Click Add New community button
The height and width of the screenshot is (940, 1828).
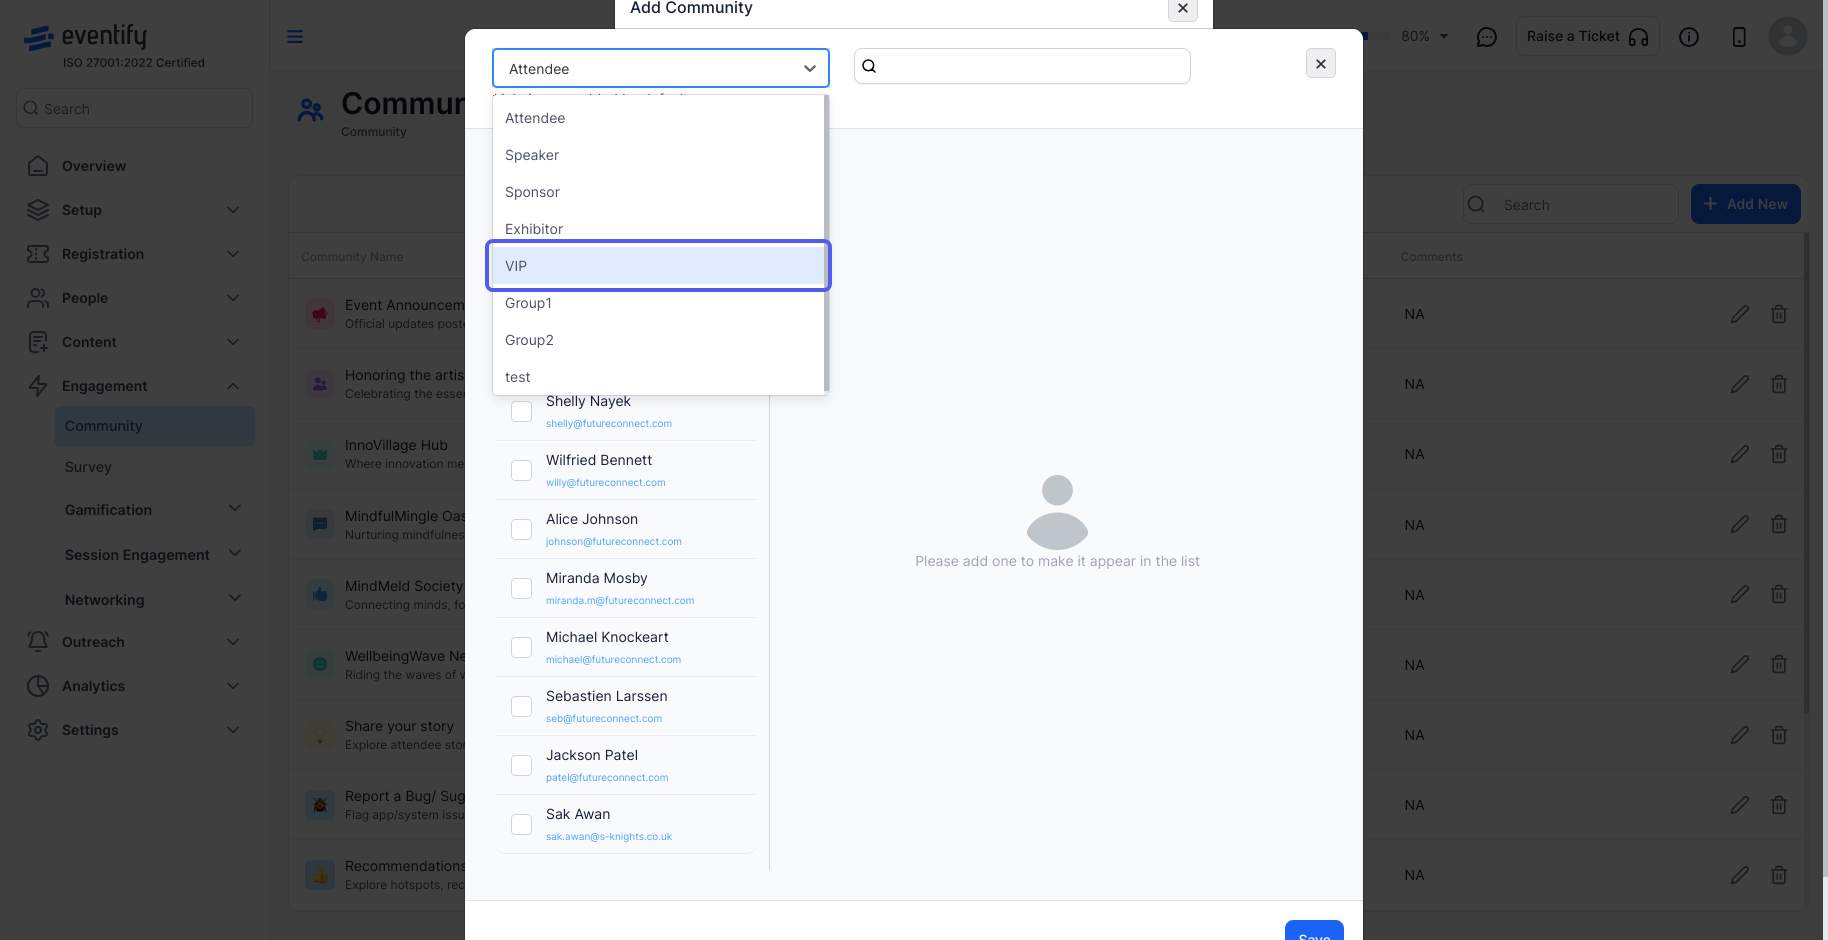pyautogui.click(x=1745, y=204)
